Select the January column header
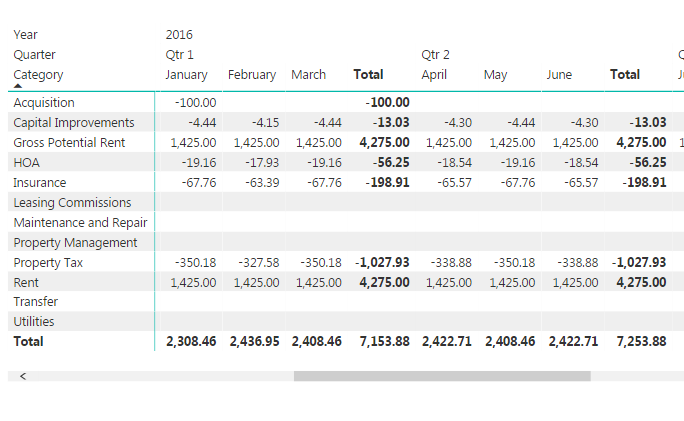The image size is (684, 421). (x=186, y=75)
